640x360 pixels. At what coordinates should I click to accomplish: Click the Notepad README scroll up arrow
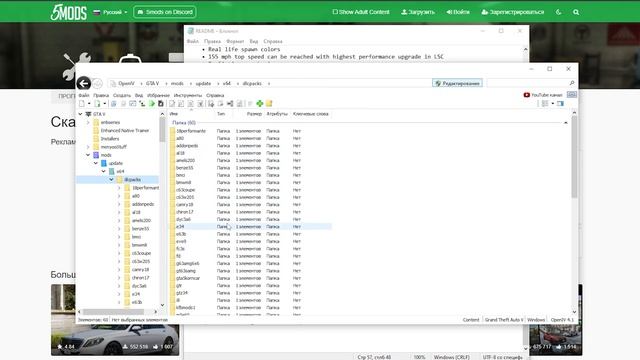click(526, 49)
